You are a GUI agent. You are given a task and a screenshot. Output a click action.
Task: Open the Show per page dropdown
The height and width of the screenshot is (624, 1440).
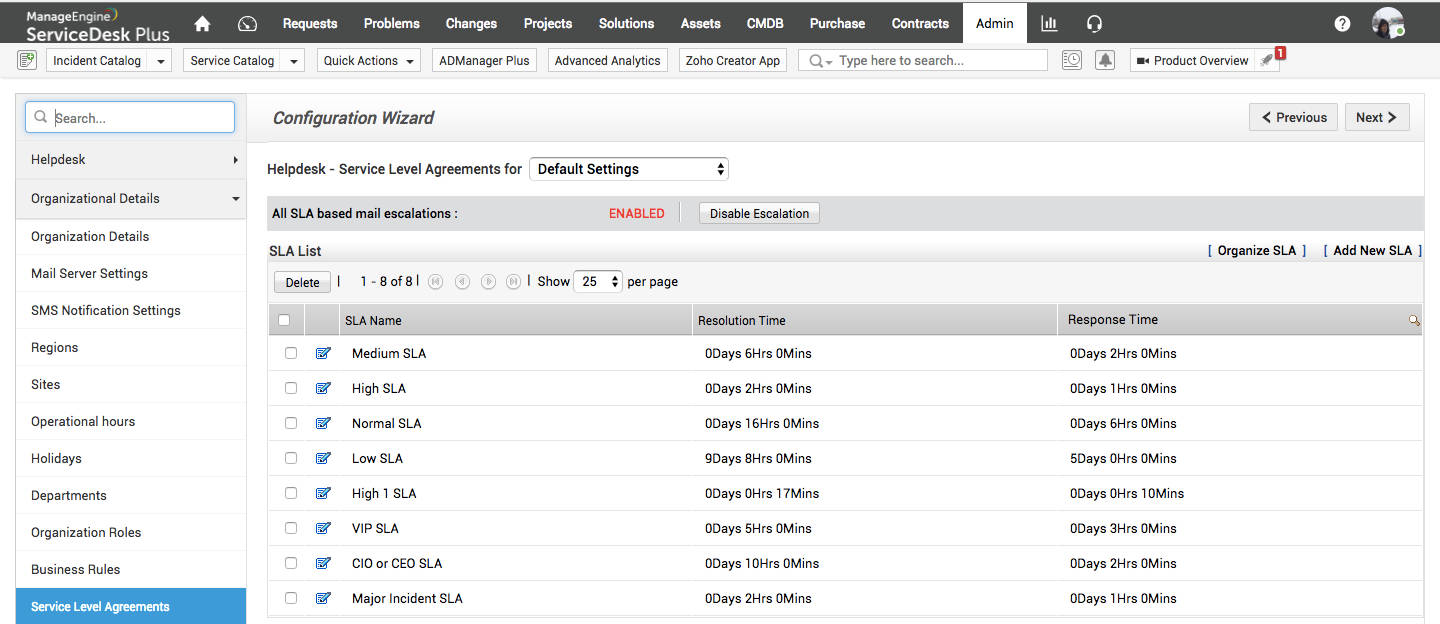pyautogui.click(x=598, y=282)
